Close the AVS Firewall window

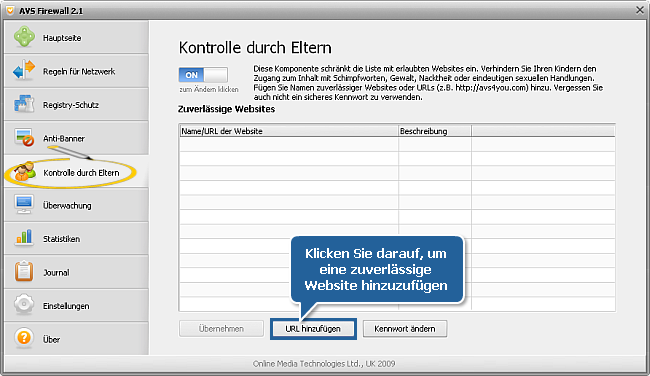click(x=640, y=10)
